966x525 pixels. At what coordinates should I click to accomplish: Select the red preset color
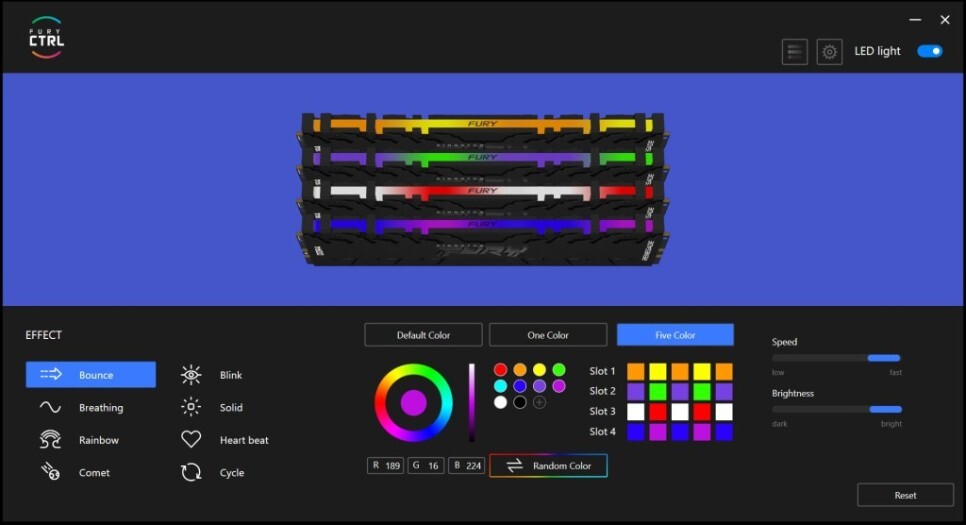tap(500, 370)
